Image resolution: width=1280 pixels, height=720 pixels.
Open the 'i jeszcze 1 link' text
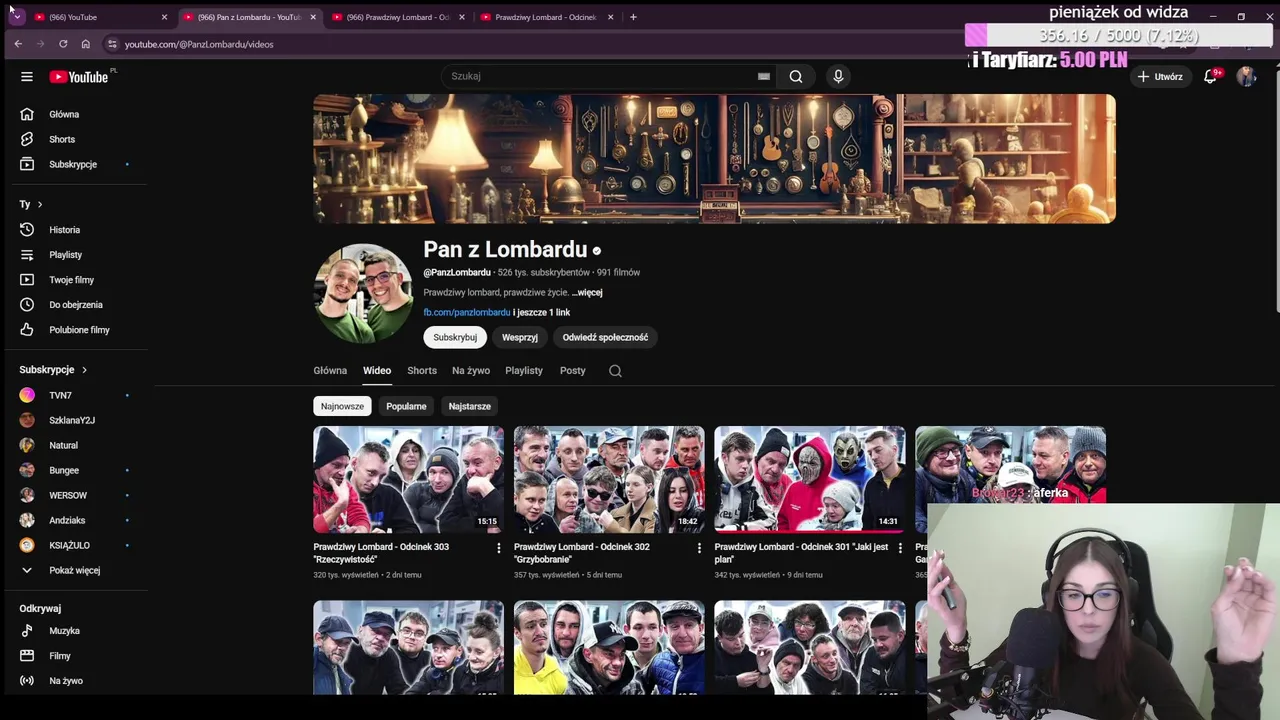[541, 313]
